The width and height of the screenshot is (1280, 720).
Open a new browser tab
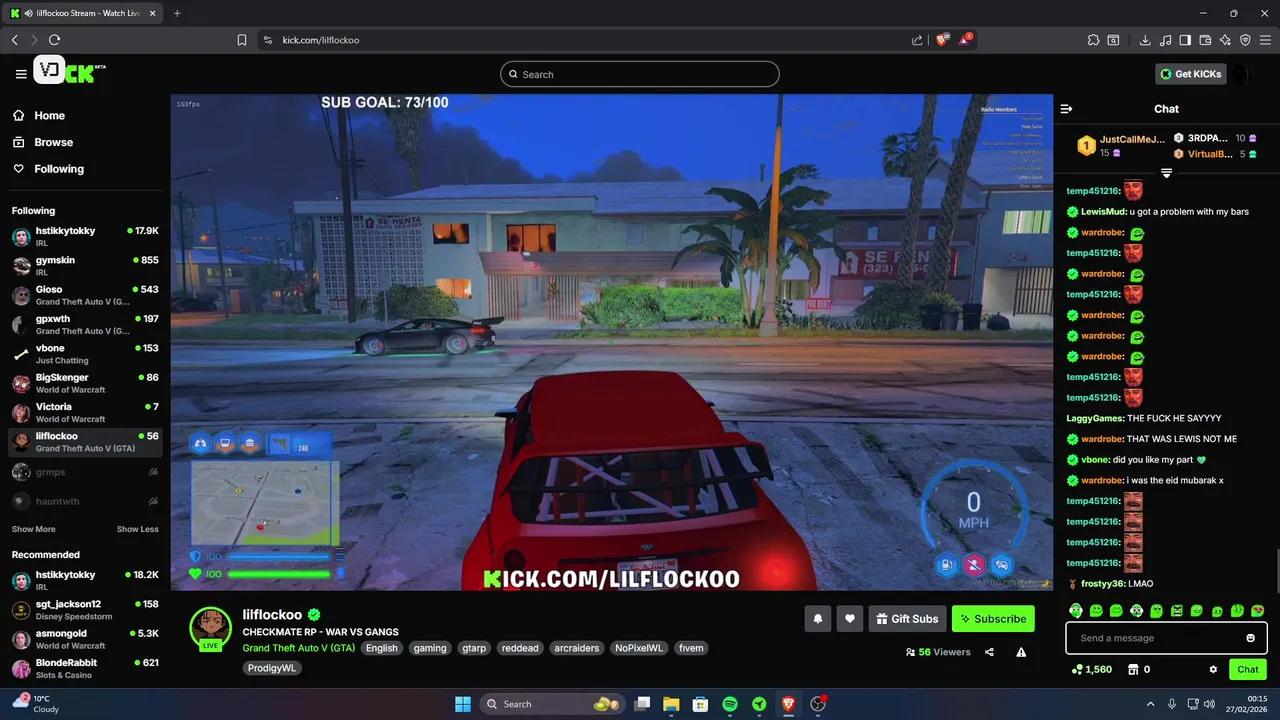pos(177,13)
